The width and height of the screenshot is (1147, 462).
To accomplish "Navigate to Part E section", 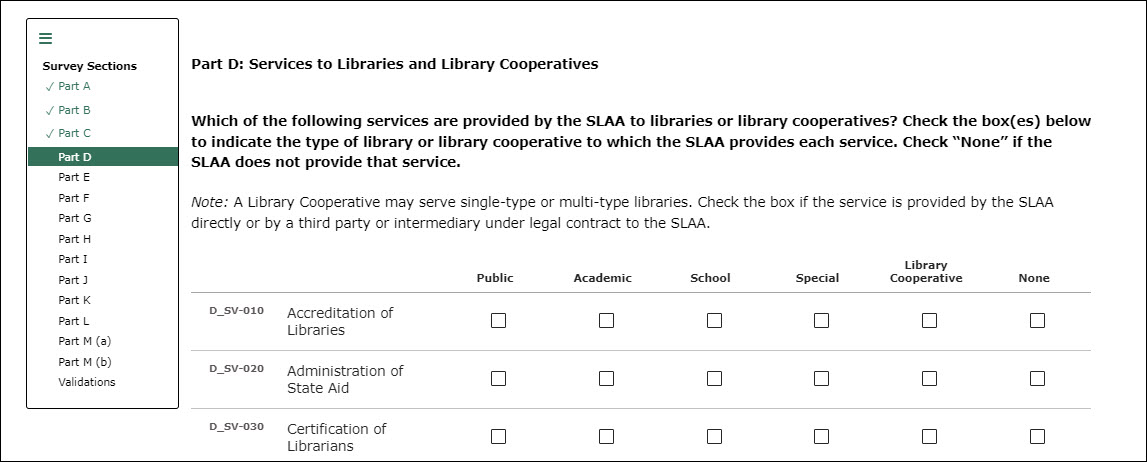I will pyautogui.click(x=74, y=177).
